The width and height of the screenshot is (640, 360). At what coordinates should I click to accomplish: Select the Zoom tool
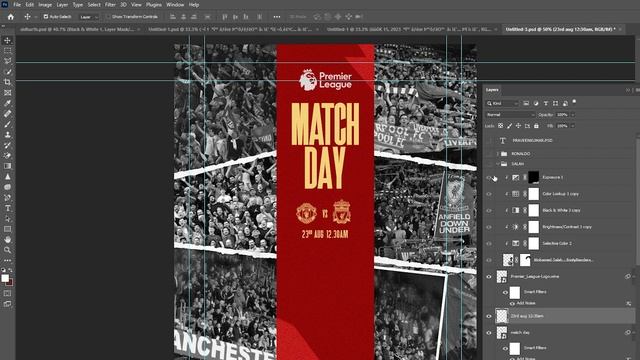pyautogui.click(x=7, y=250)
